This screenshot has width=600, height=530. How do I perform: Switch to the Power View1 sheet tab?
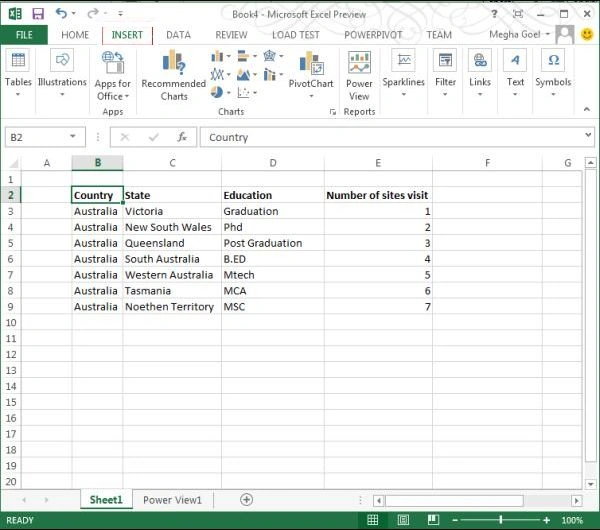(x=172, y=500)
